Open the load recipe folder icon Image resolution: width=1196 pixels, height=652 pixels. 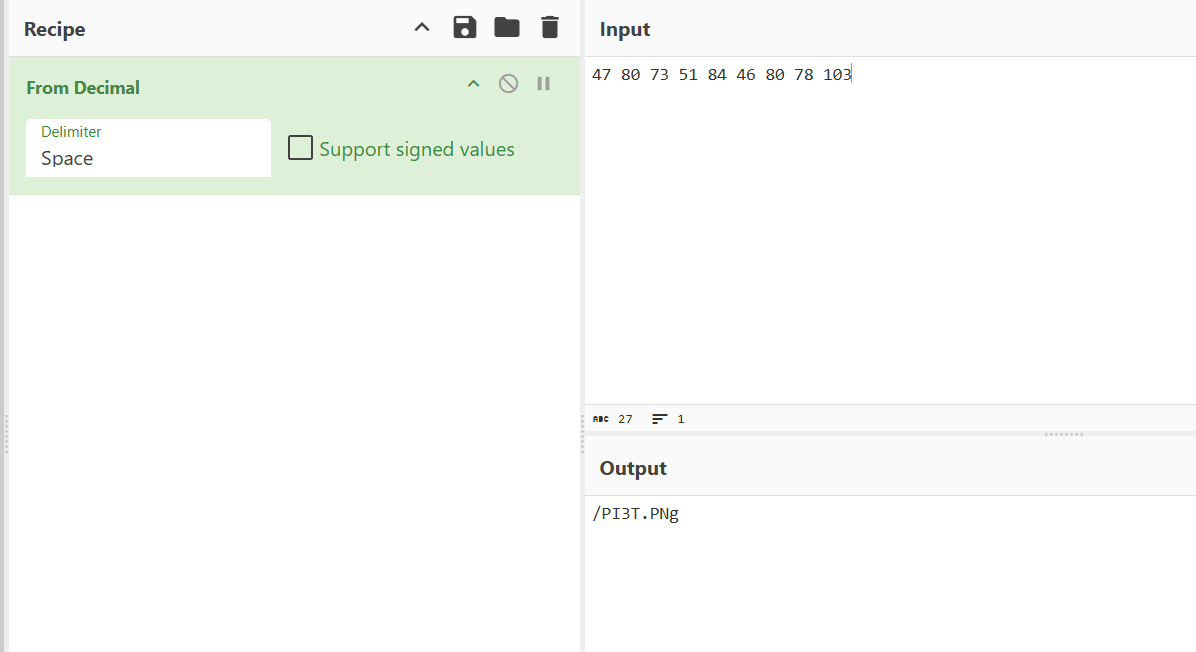(507, 28)
